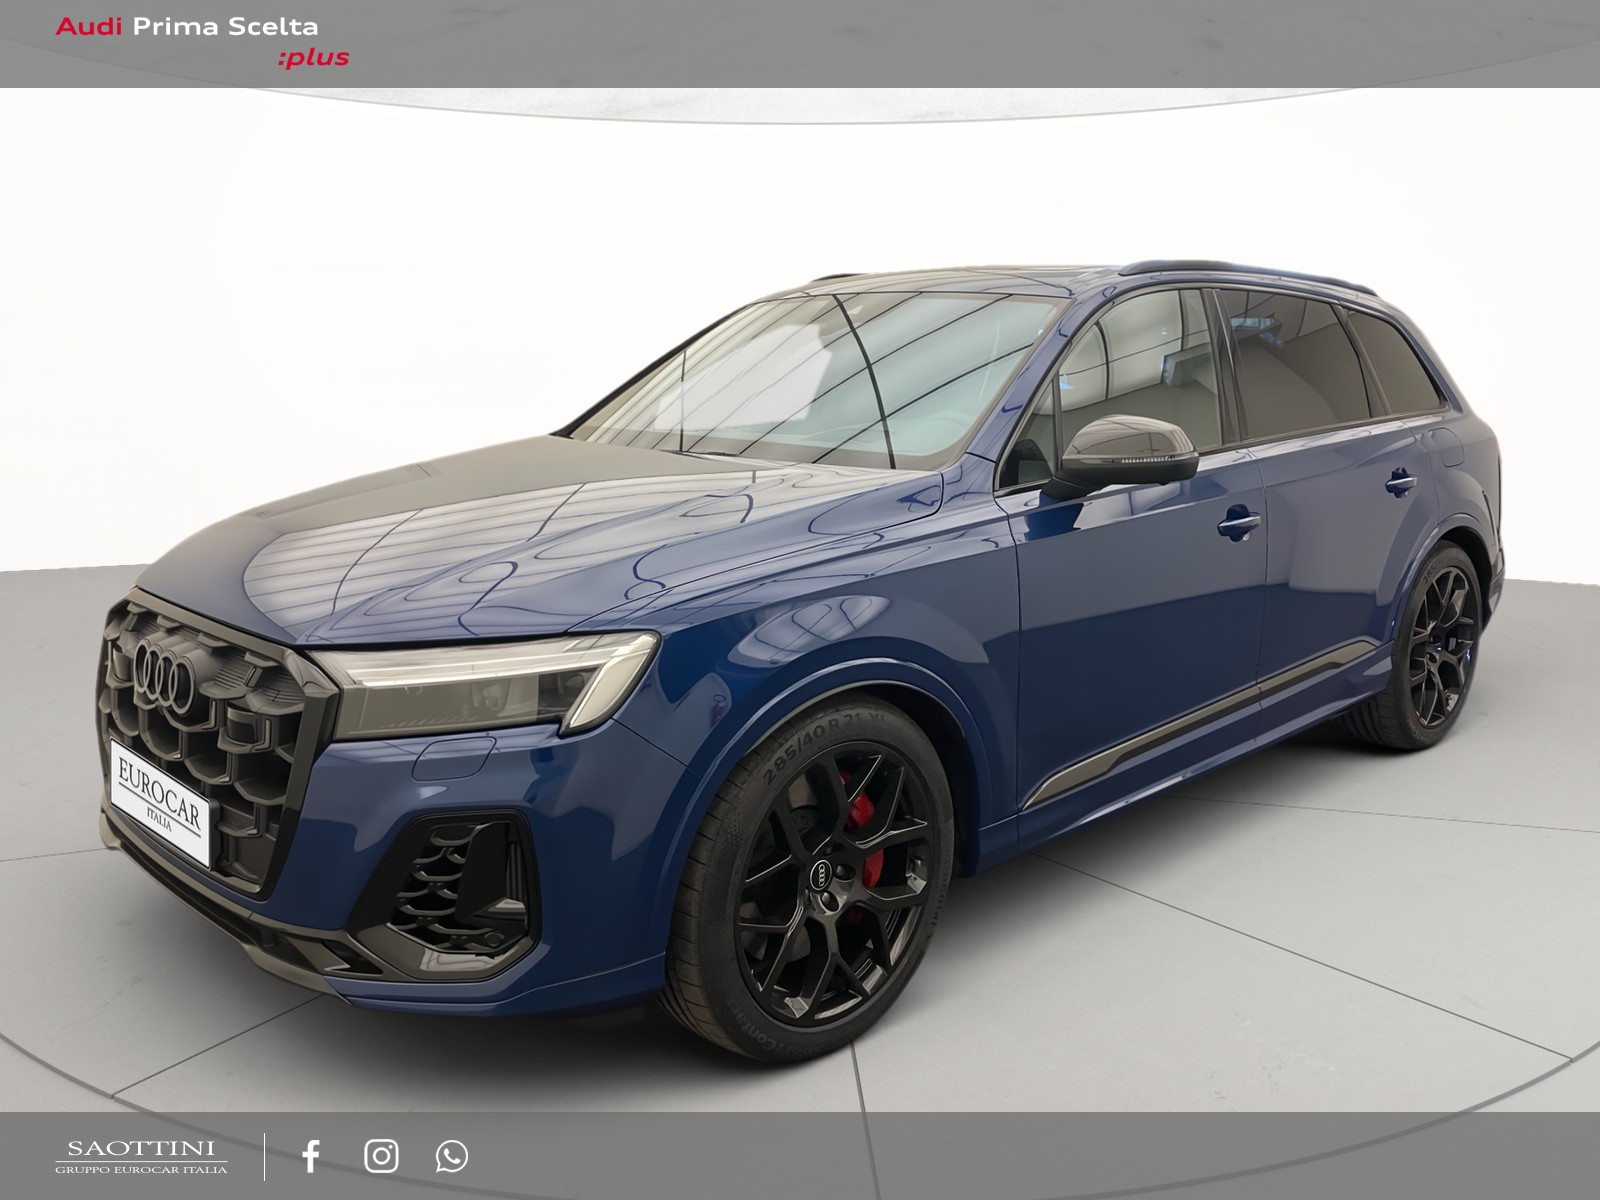Click the Eurocar Italia license plate
Viewport: 1600px width, 1200px height.
click(160, 802)
